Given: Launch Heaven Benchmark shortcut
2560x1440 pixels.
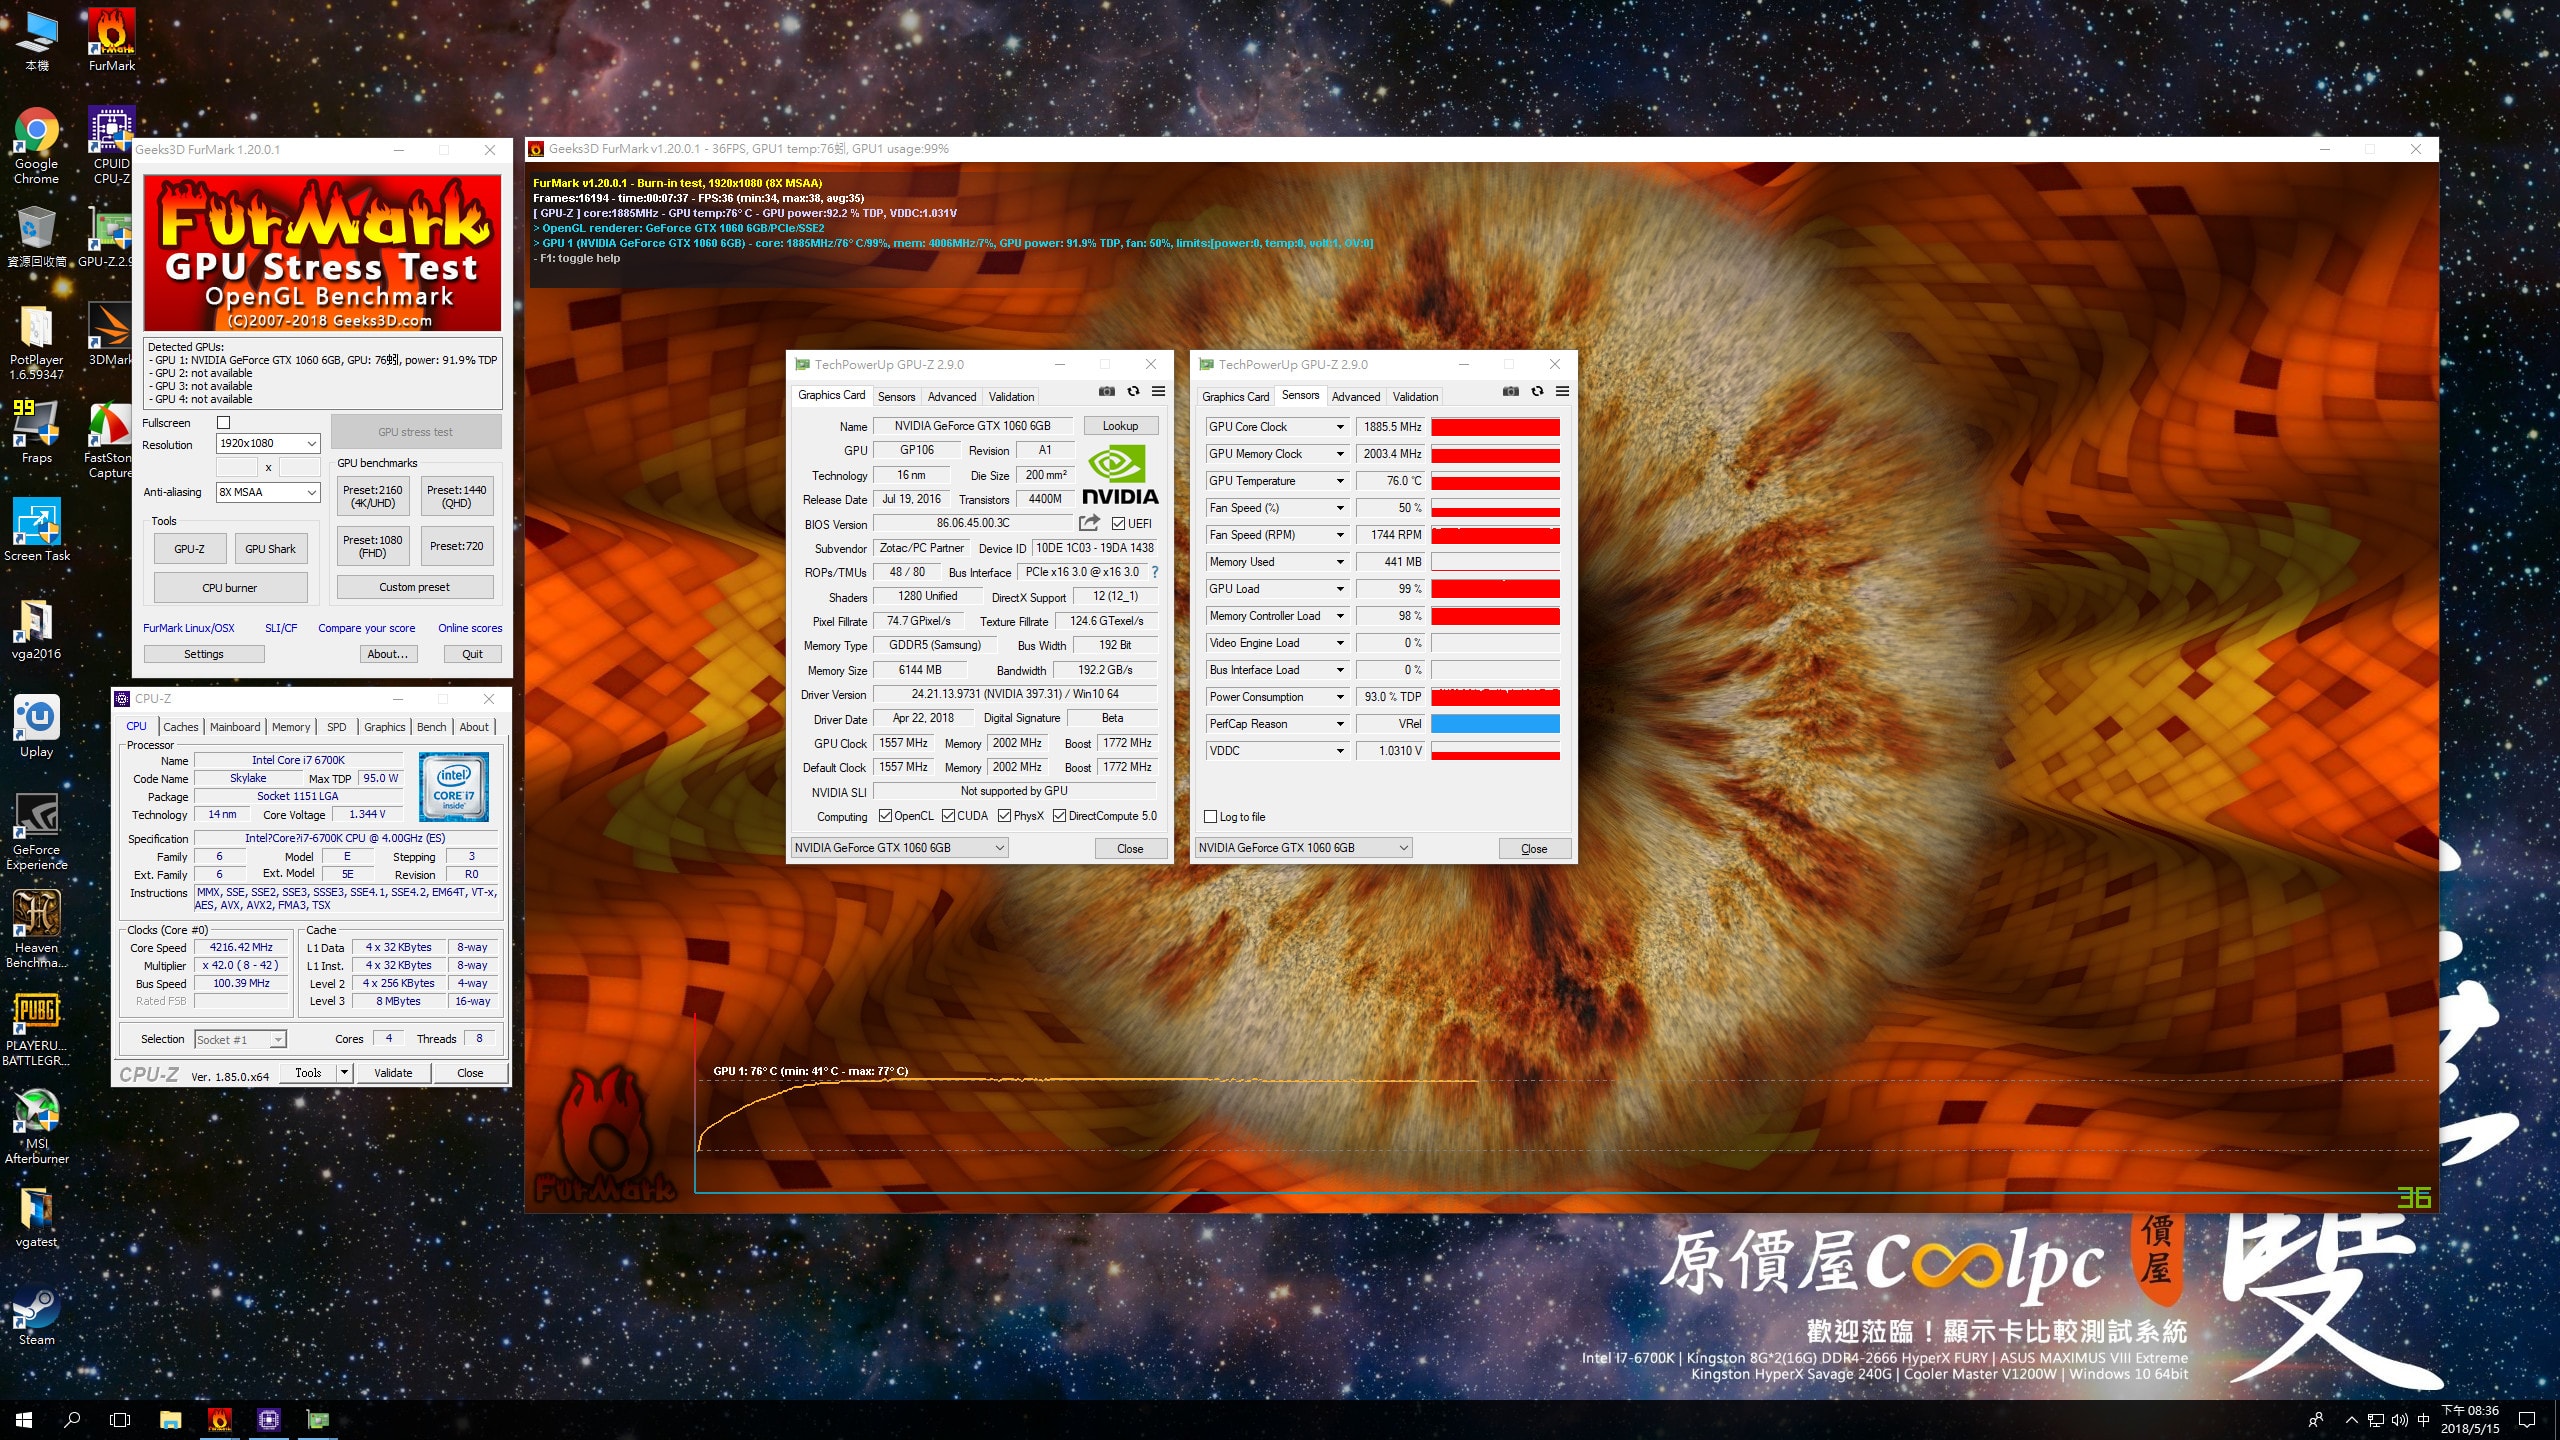Looking at the screenshot, I should (x=36, y=930).
